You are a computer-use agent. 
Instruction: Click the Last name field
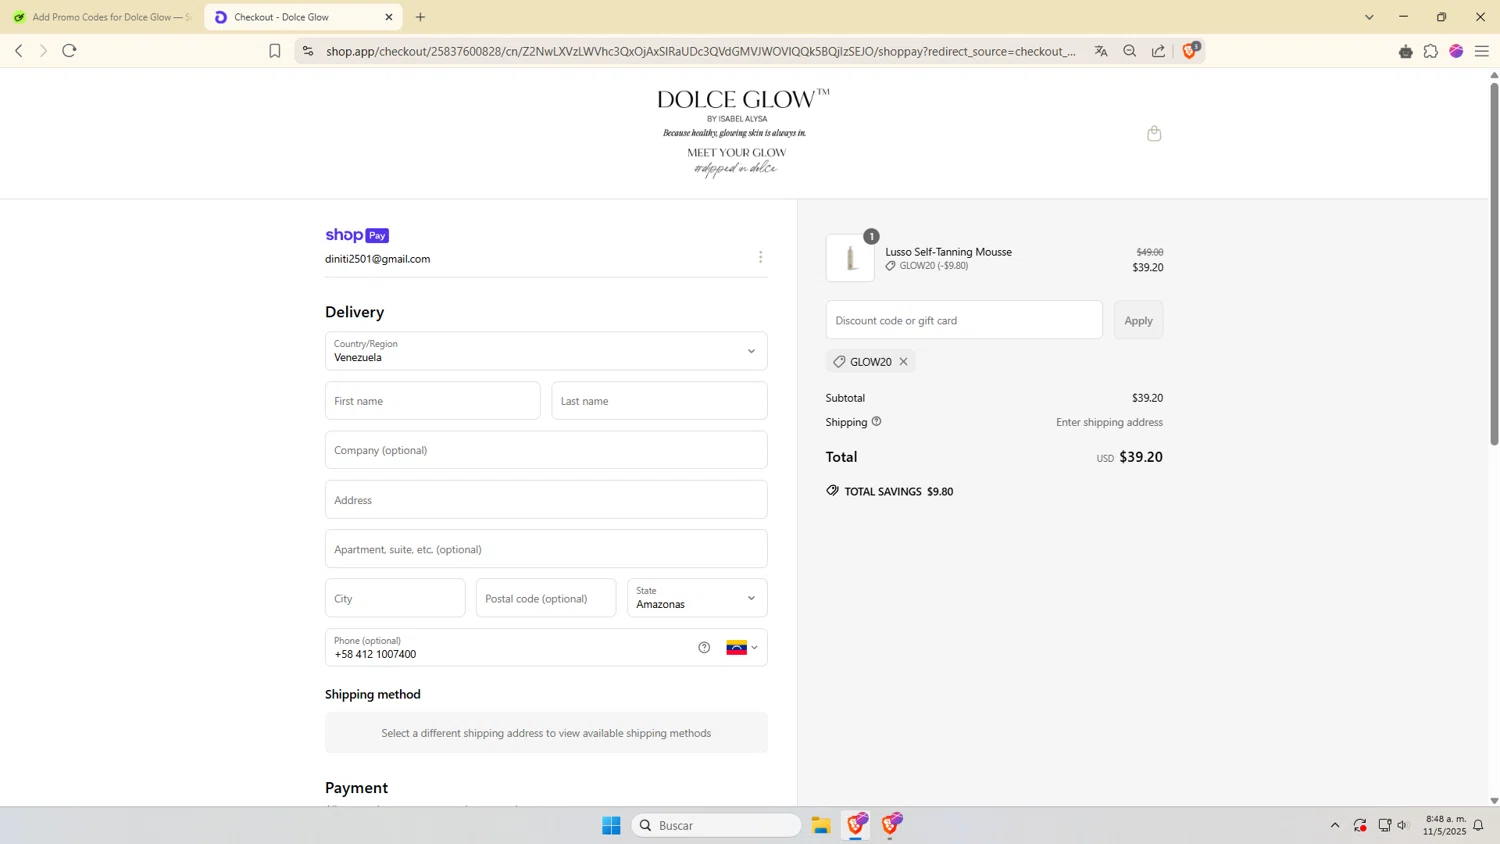[659, 401]
